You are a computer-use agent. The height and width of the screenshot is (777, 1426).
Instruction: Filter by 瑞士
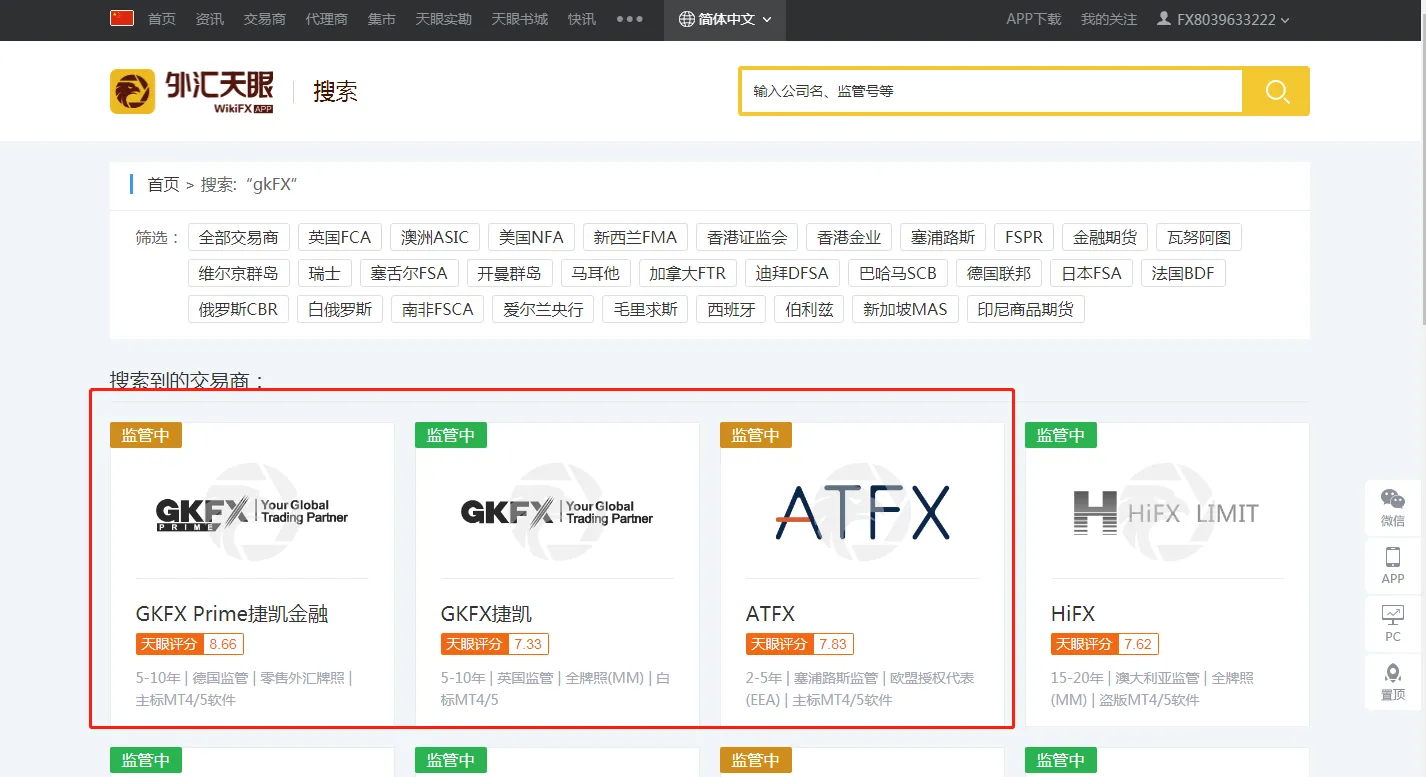[325, 273]
